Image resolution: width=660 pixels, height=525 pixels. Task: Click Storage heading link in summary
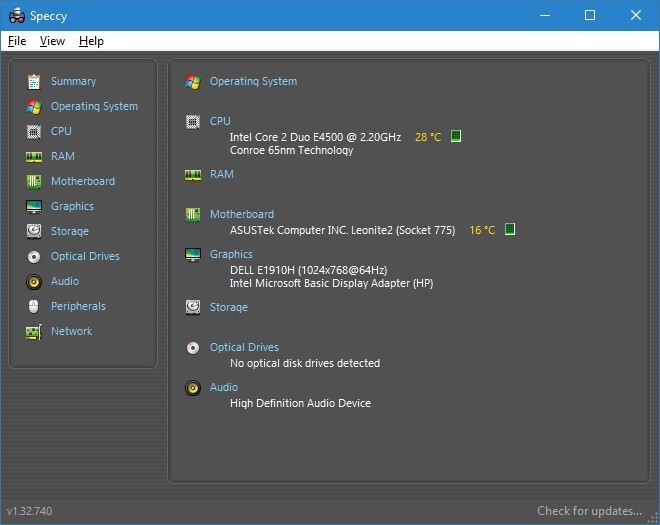[229, 307]
